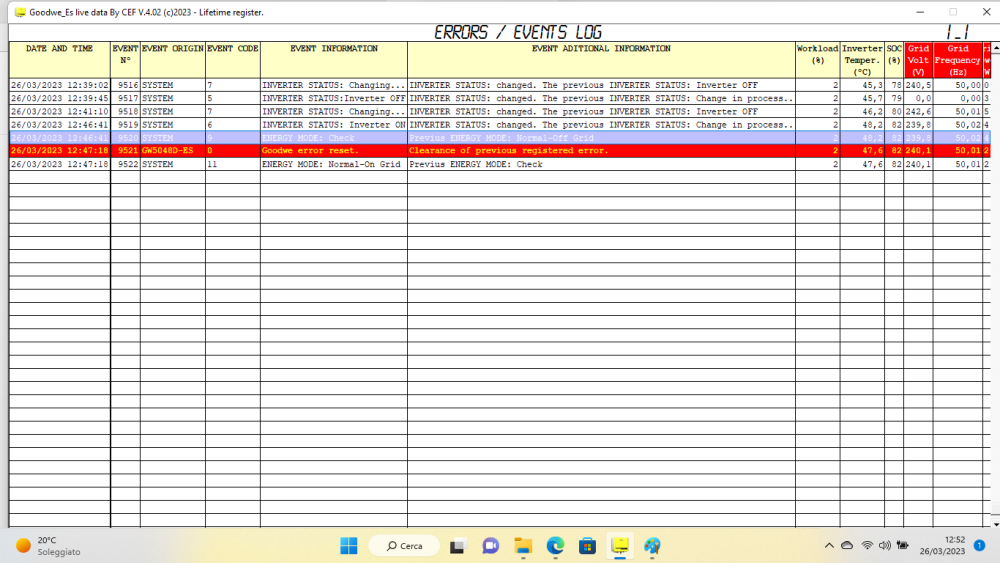1000x563 pixels.
Task: Select event number 9518 cell
Action: (x=125, y=112)
